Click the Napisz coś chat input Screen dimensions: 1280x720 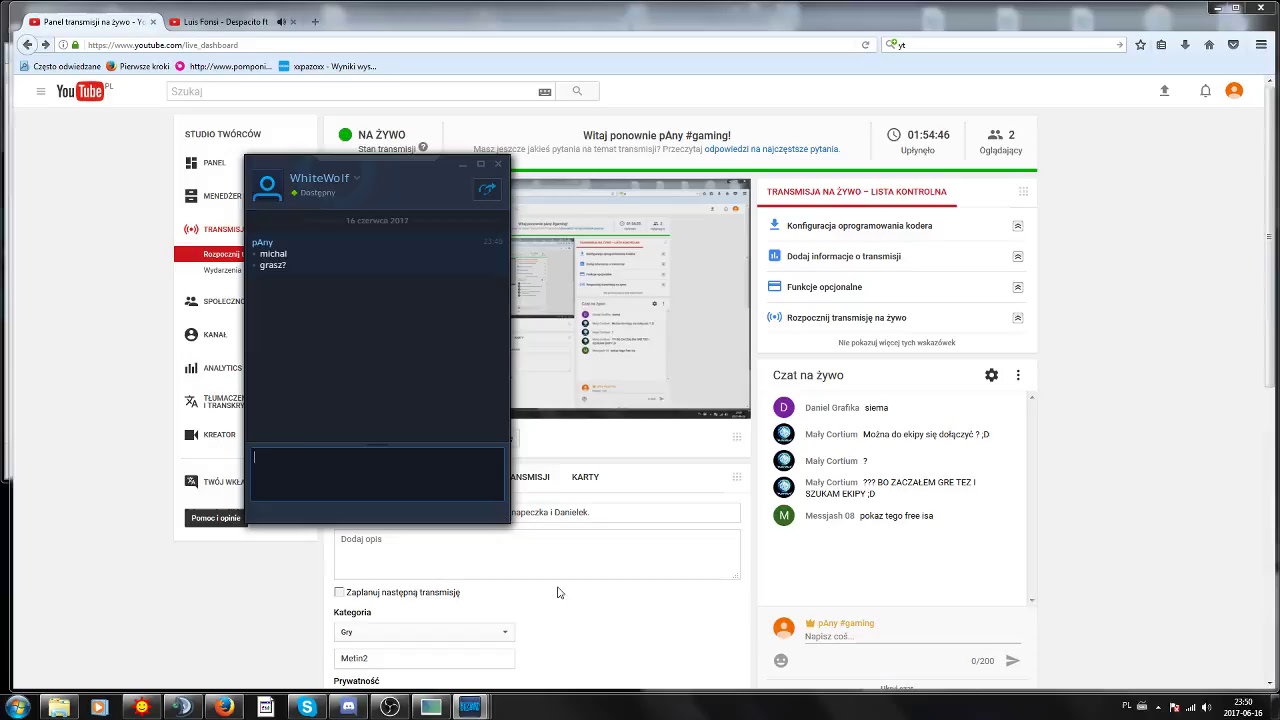click(x=912, y=637)
